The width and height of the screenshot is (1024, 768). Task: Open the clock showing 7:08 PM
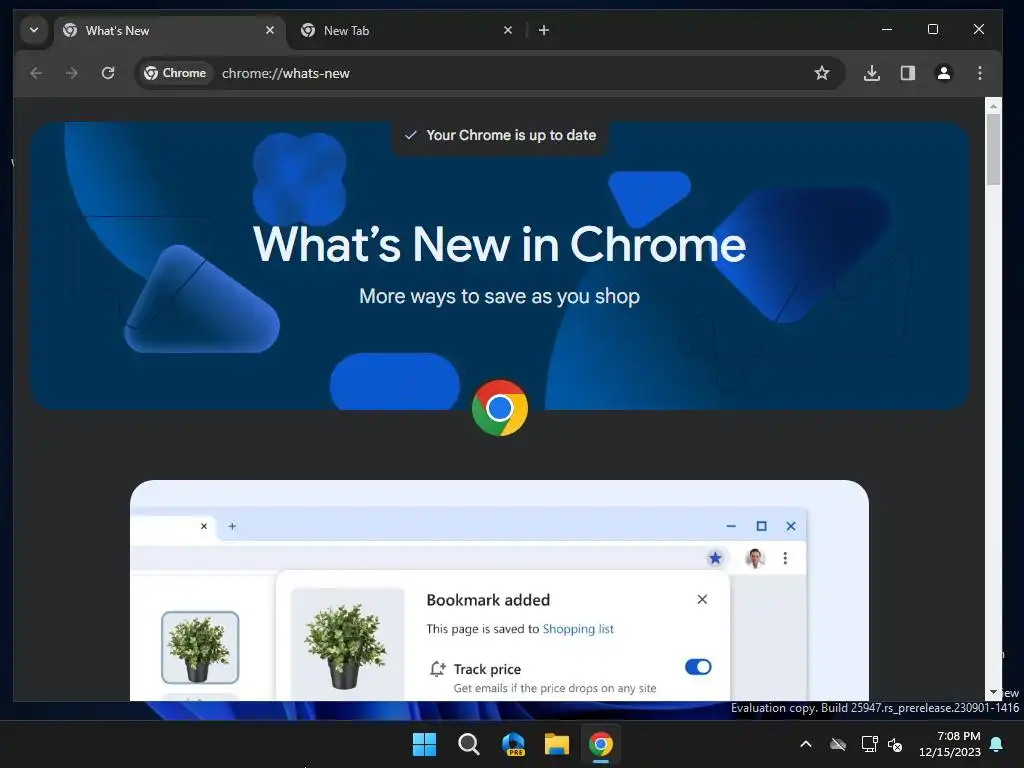pyautogui.click(x=950, y=744)
